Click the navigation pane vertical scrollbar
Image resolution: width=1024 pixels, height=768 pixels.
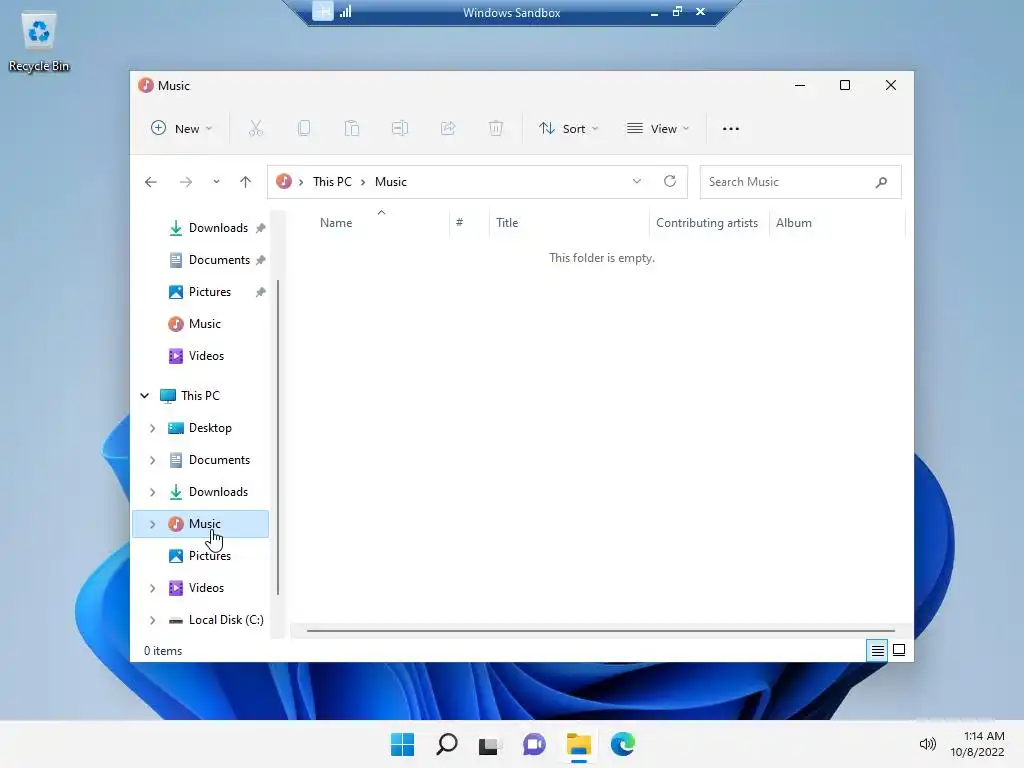click(x=278, y=438)
